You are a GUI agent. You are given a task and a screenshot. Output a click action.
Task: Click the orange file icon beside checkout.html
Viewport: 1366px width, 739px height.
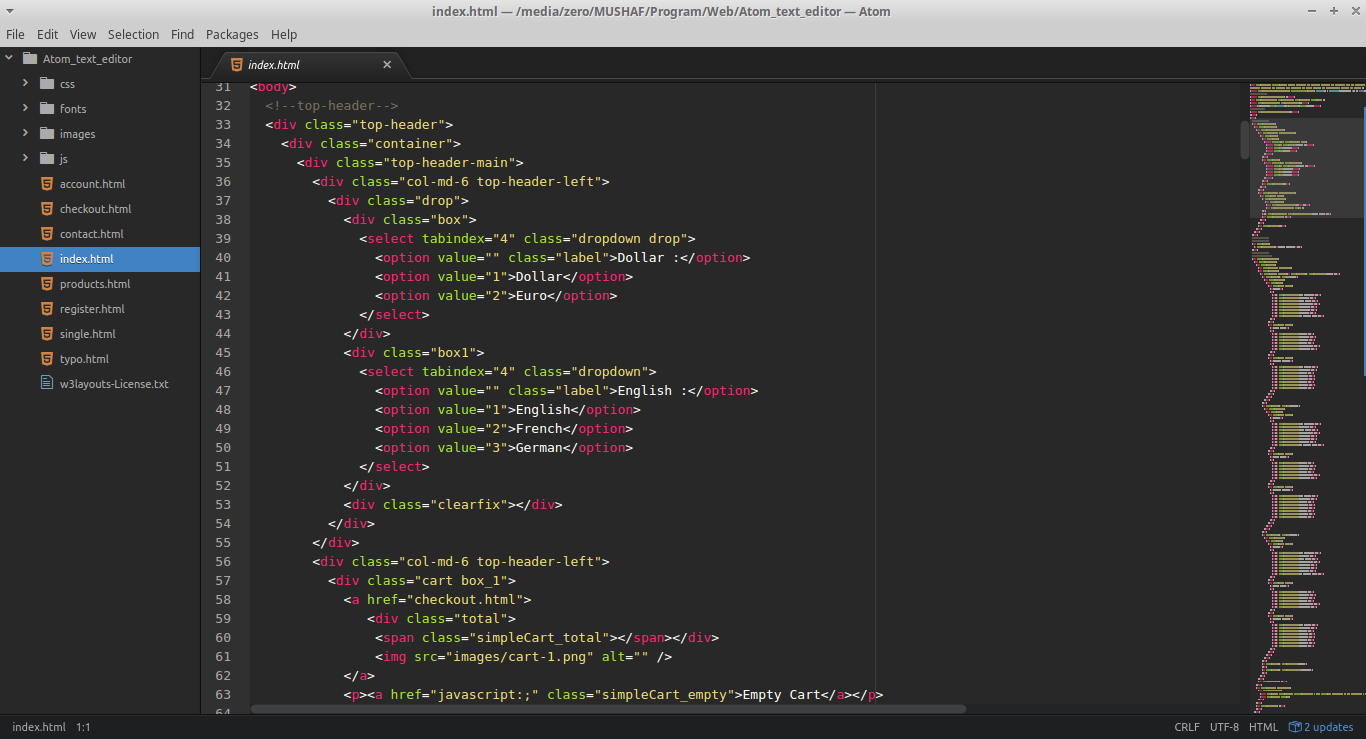[46, 208]
